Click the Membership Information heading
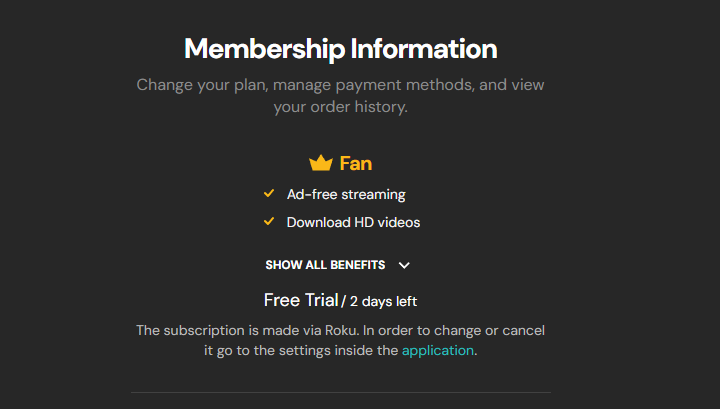Image resolution: width=720 pixels, height=409 pixels. [340, 49]
